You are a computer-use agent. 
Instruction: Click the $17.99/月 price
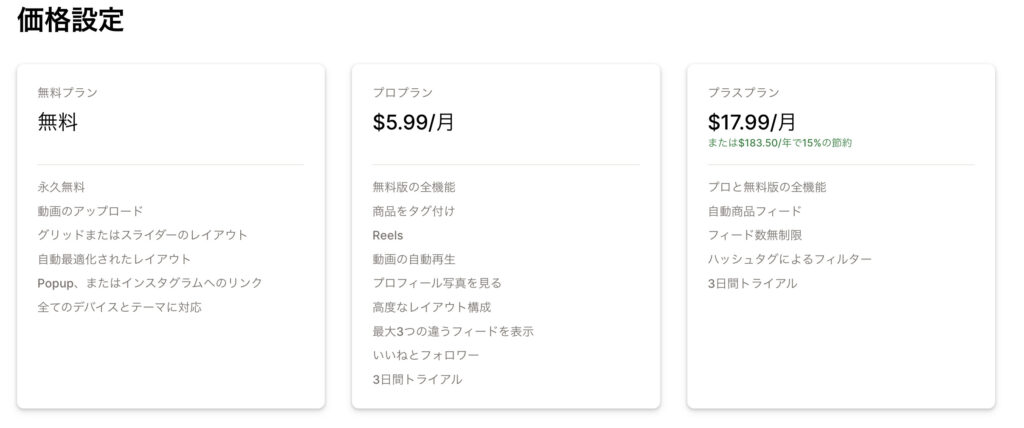point(752,122)
